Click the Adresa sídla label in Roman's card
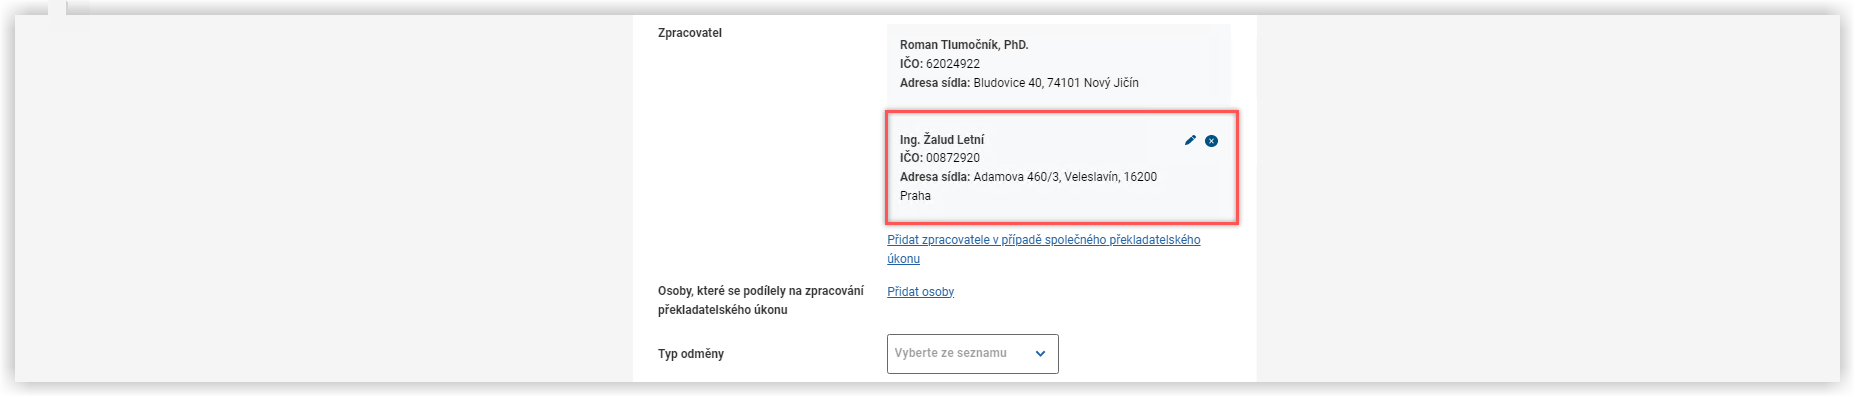1855x397 pixels. [x=935, y=83]
